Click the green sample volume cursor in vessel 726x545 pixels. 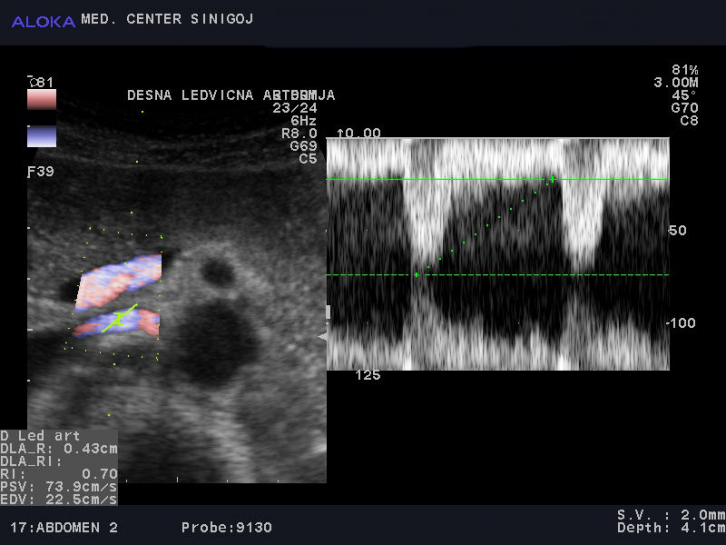(x=119, y=318)
